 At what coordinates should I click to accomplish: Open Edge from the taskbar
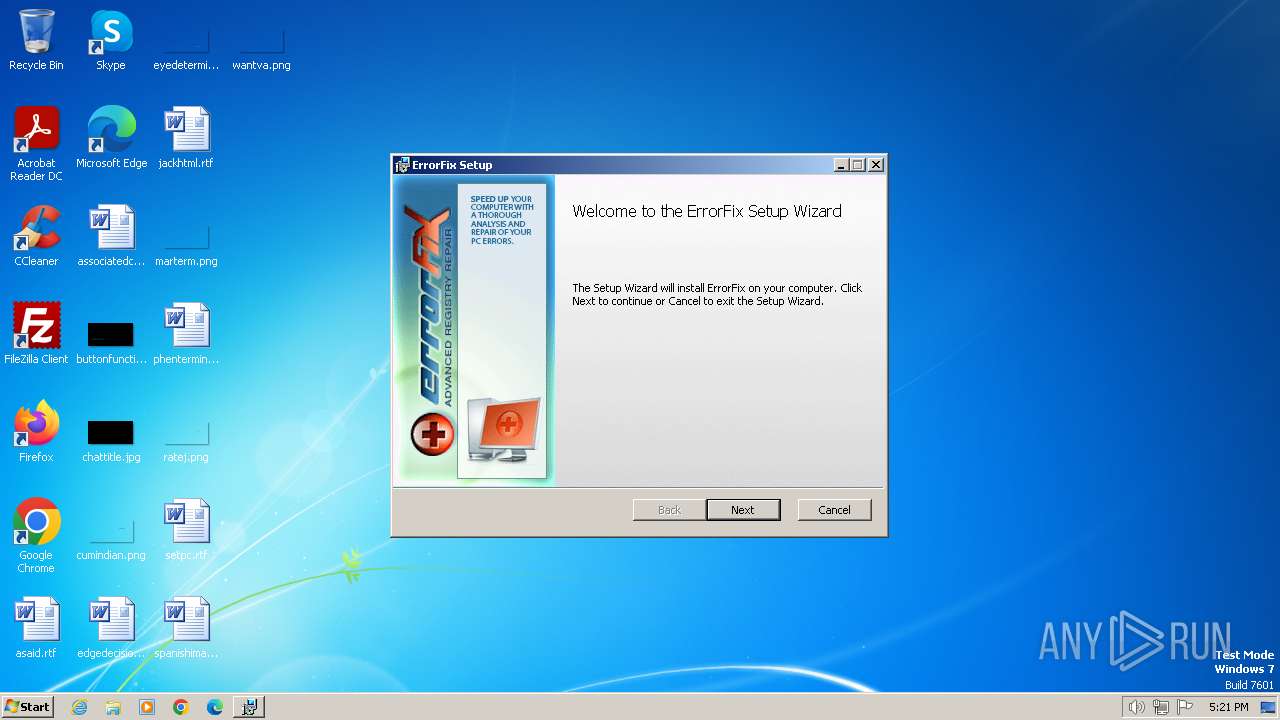(x=215, y=707)
